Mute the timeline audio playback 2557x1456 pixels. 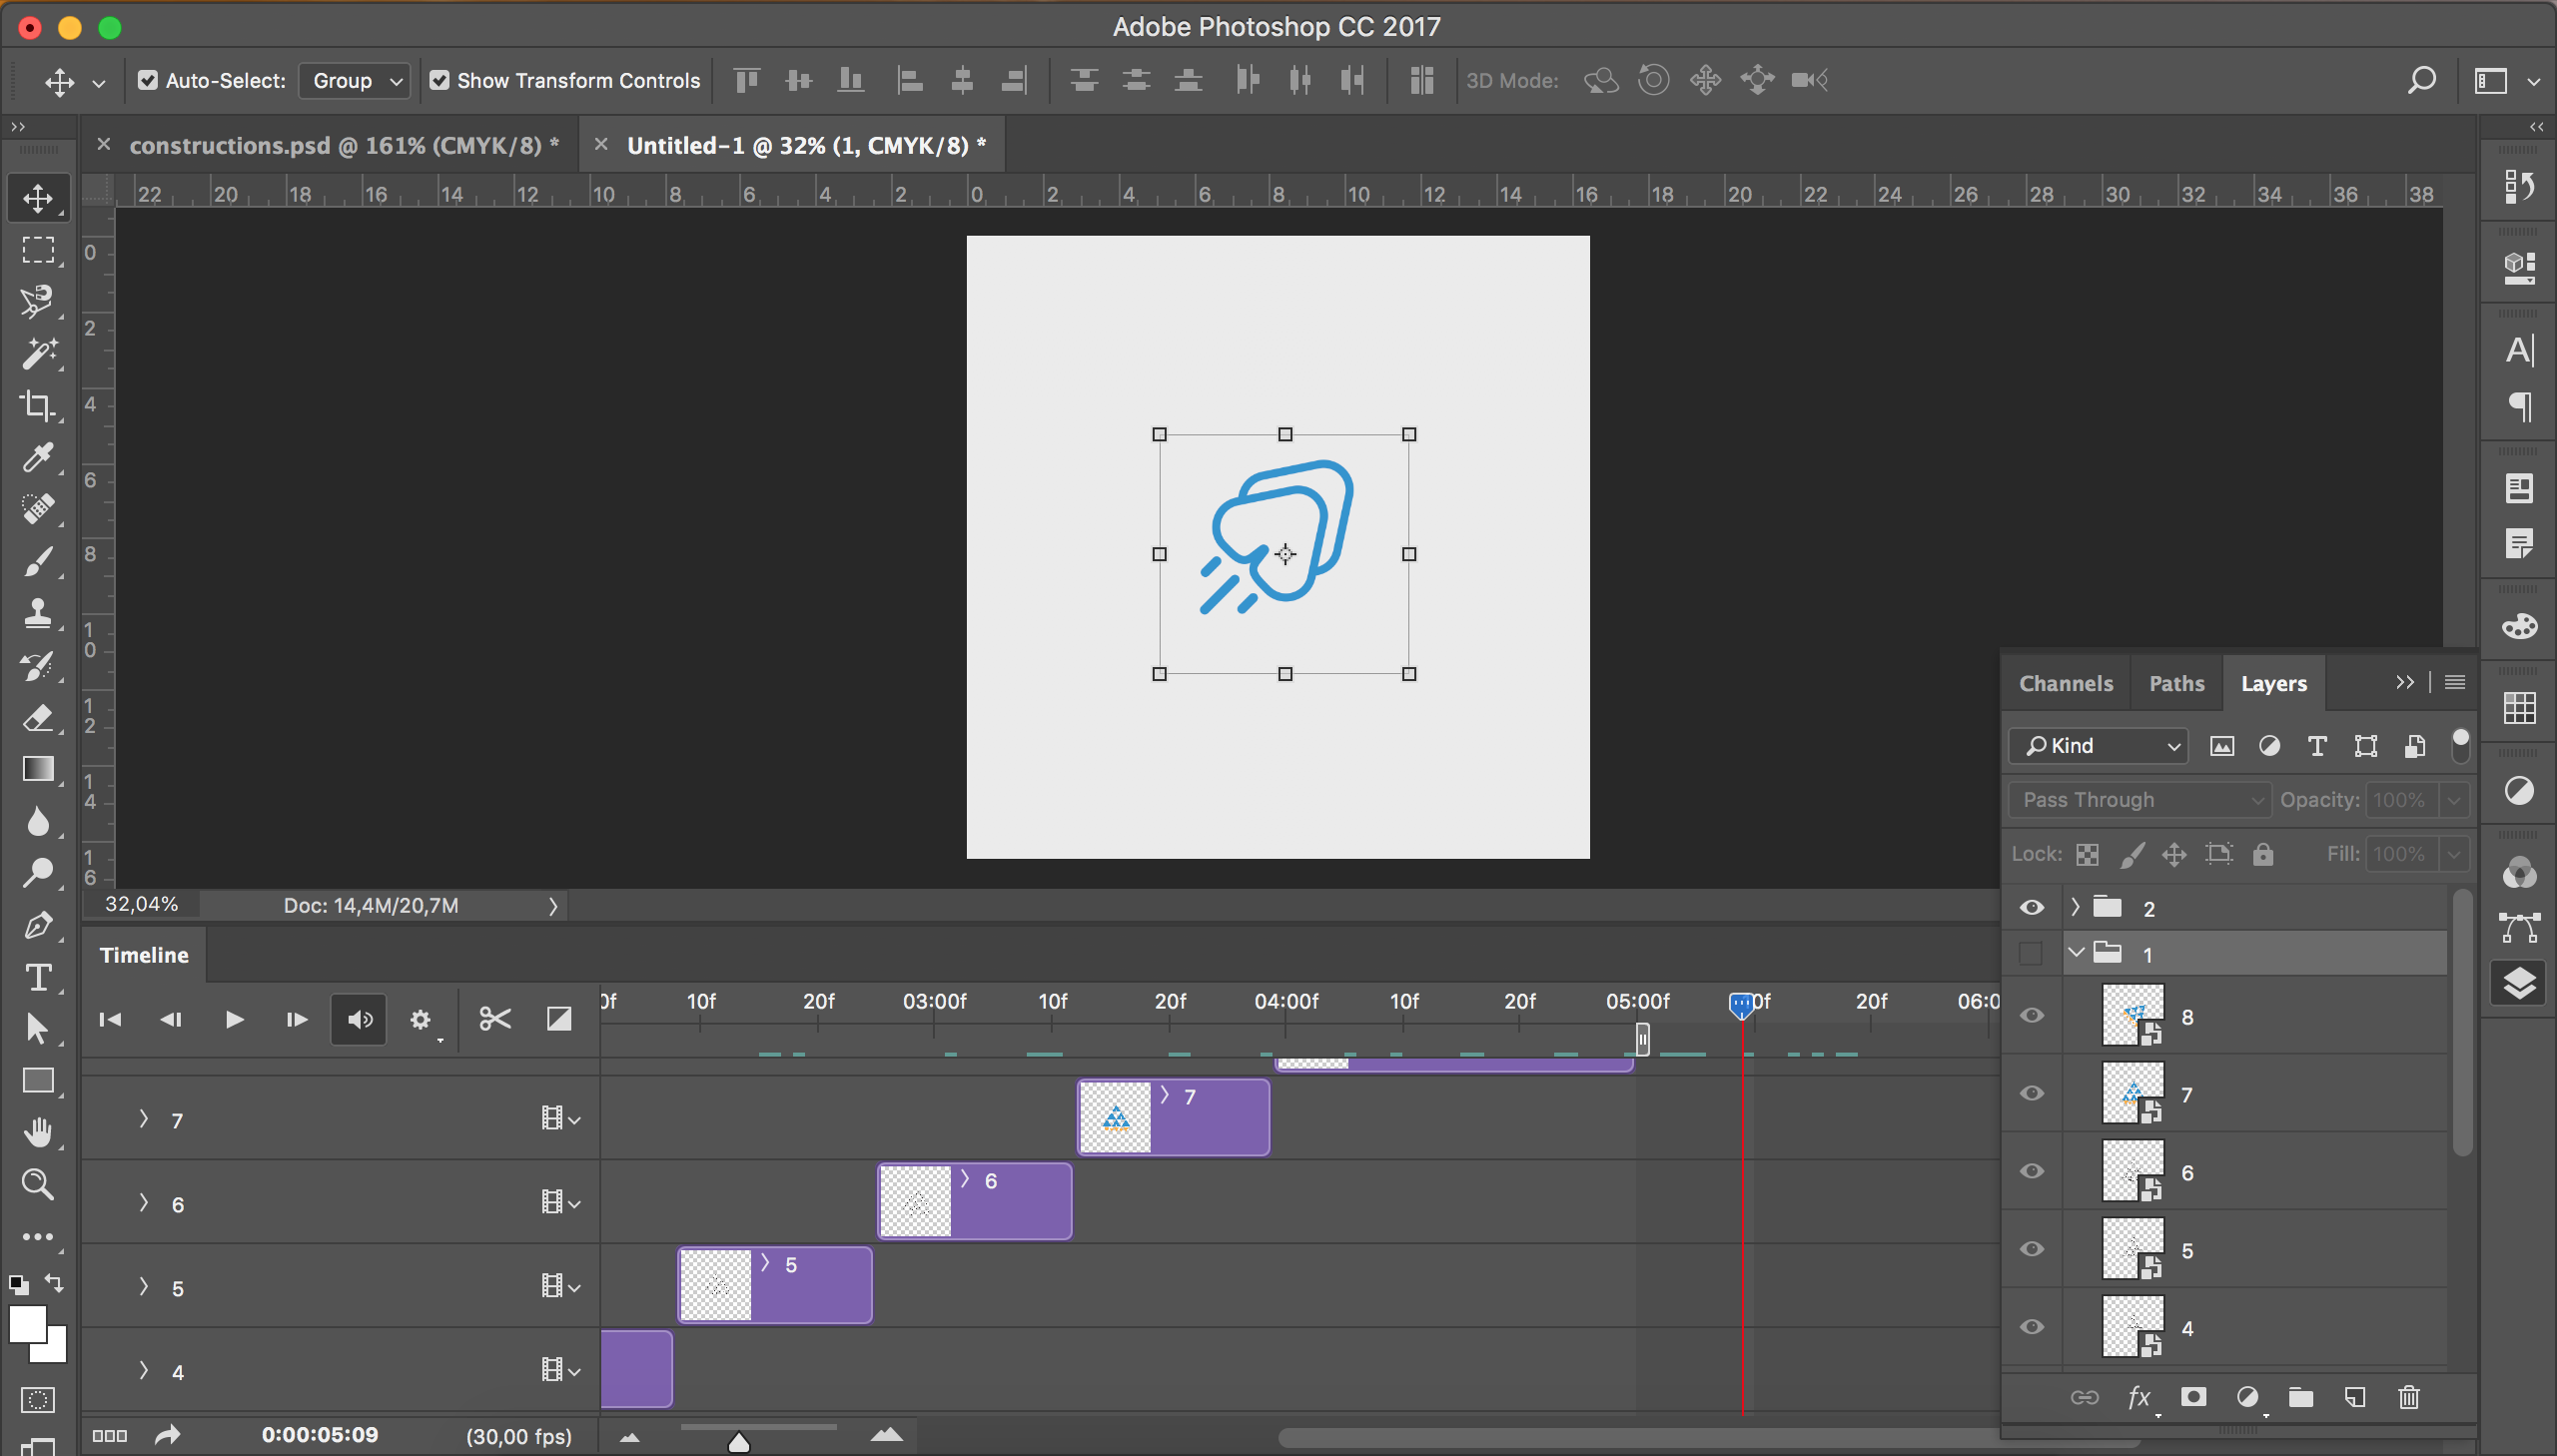(359, 1019)
